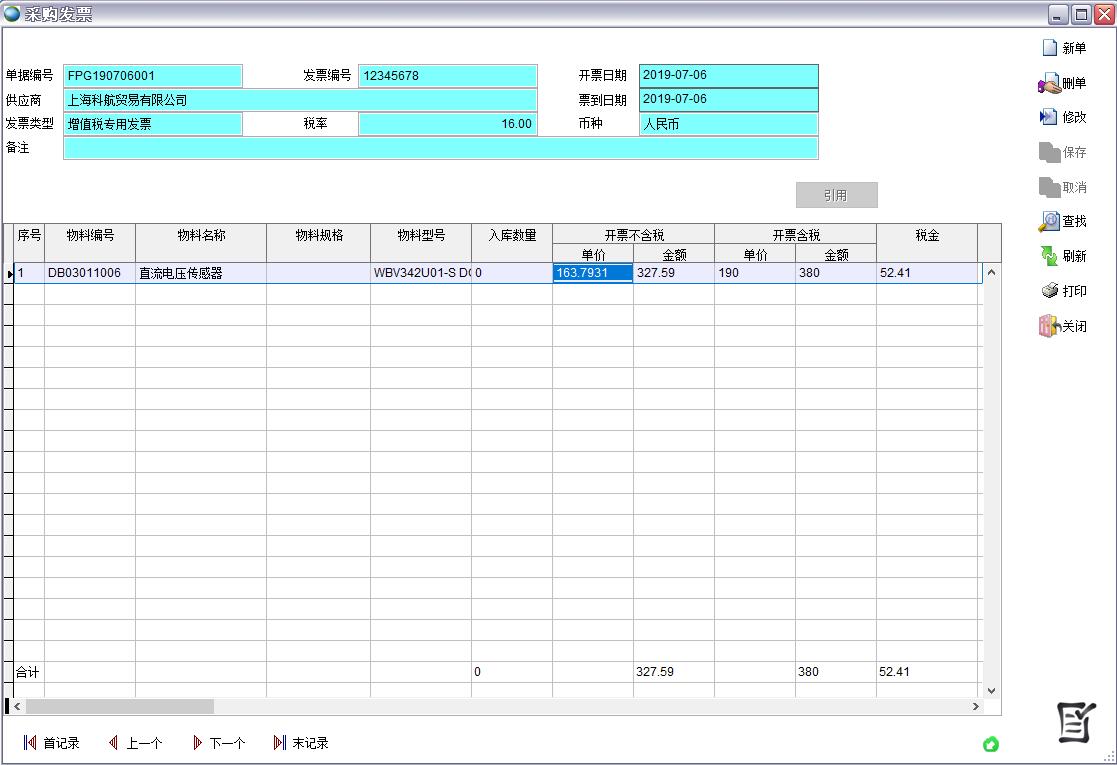Image resolution: width=1117 pixels, height=765 pixels.
Task: Click the 修改 edit icon
Action: (1050, 117)
